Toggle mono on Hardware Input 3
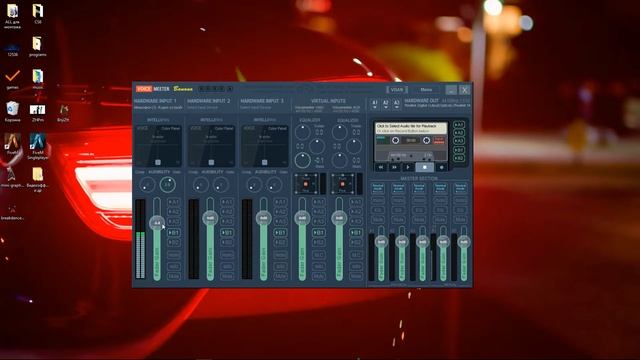The width and height of the screenshot is (640, 360). 281,255
